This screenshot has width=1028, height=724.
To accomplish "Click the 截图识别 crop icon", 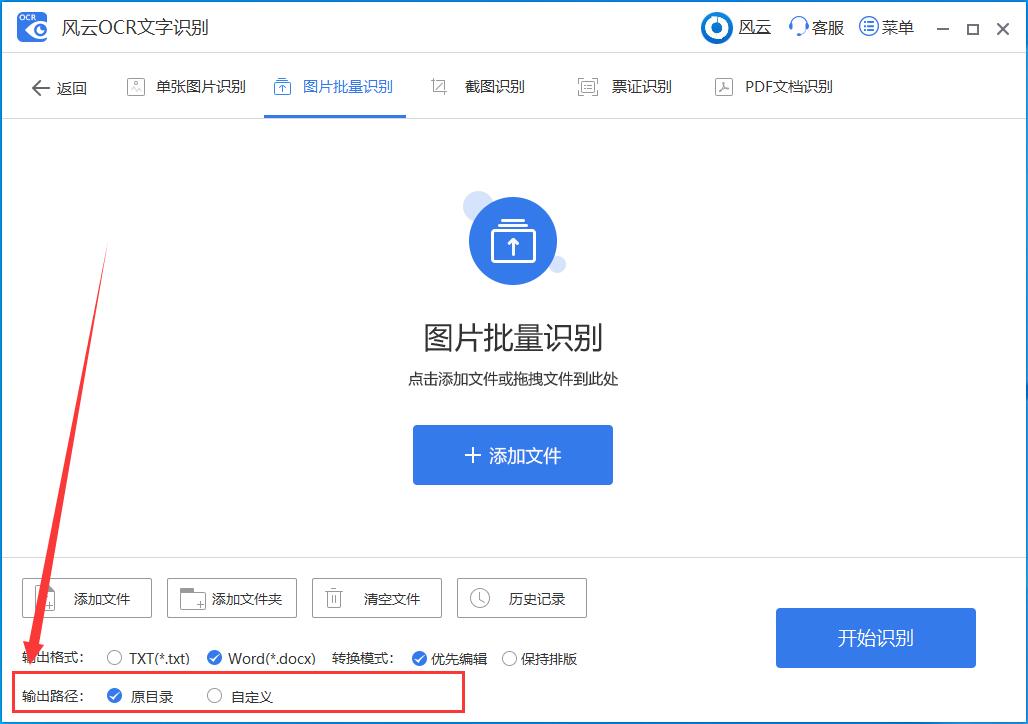I will click(439, 87).
